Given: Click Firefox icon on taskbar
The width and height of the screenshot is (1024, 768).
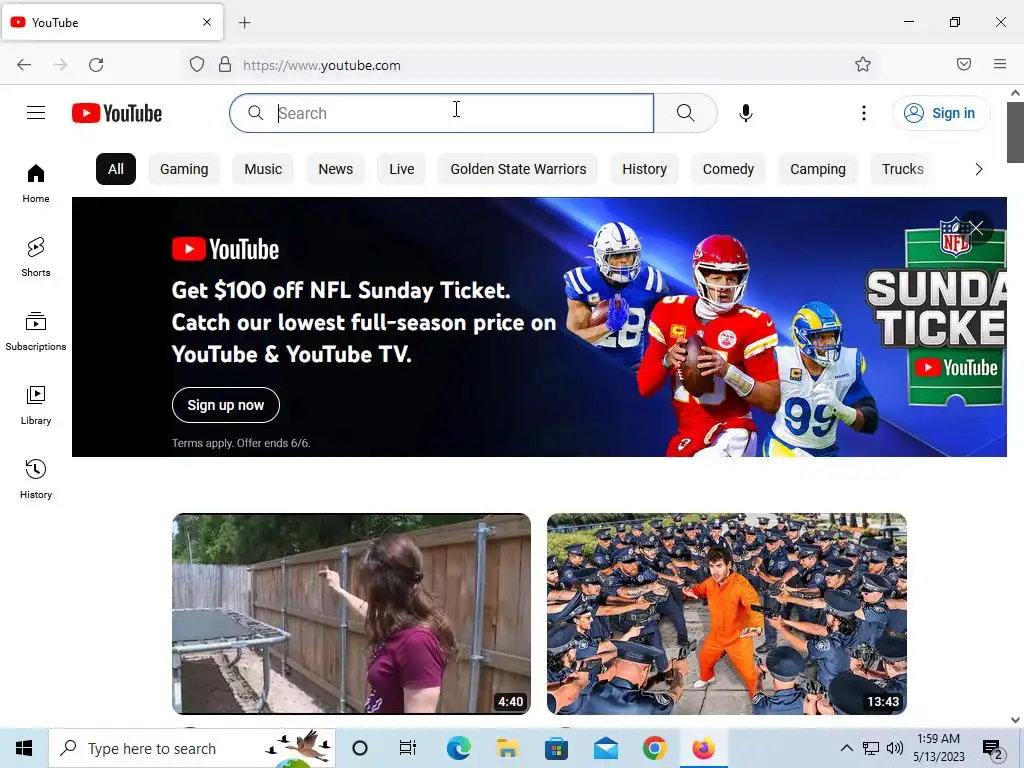Looking at the screenshot, I should [703, 748].
